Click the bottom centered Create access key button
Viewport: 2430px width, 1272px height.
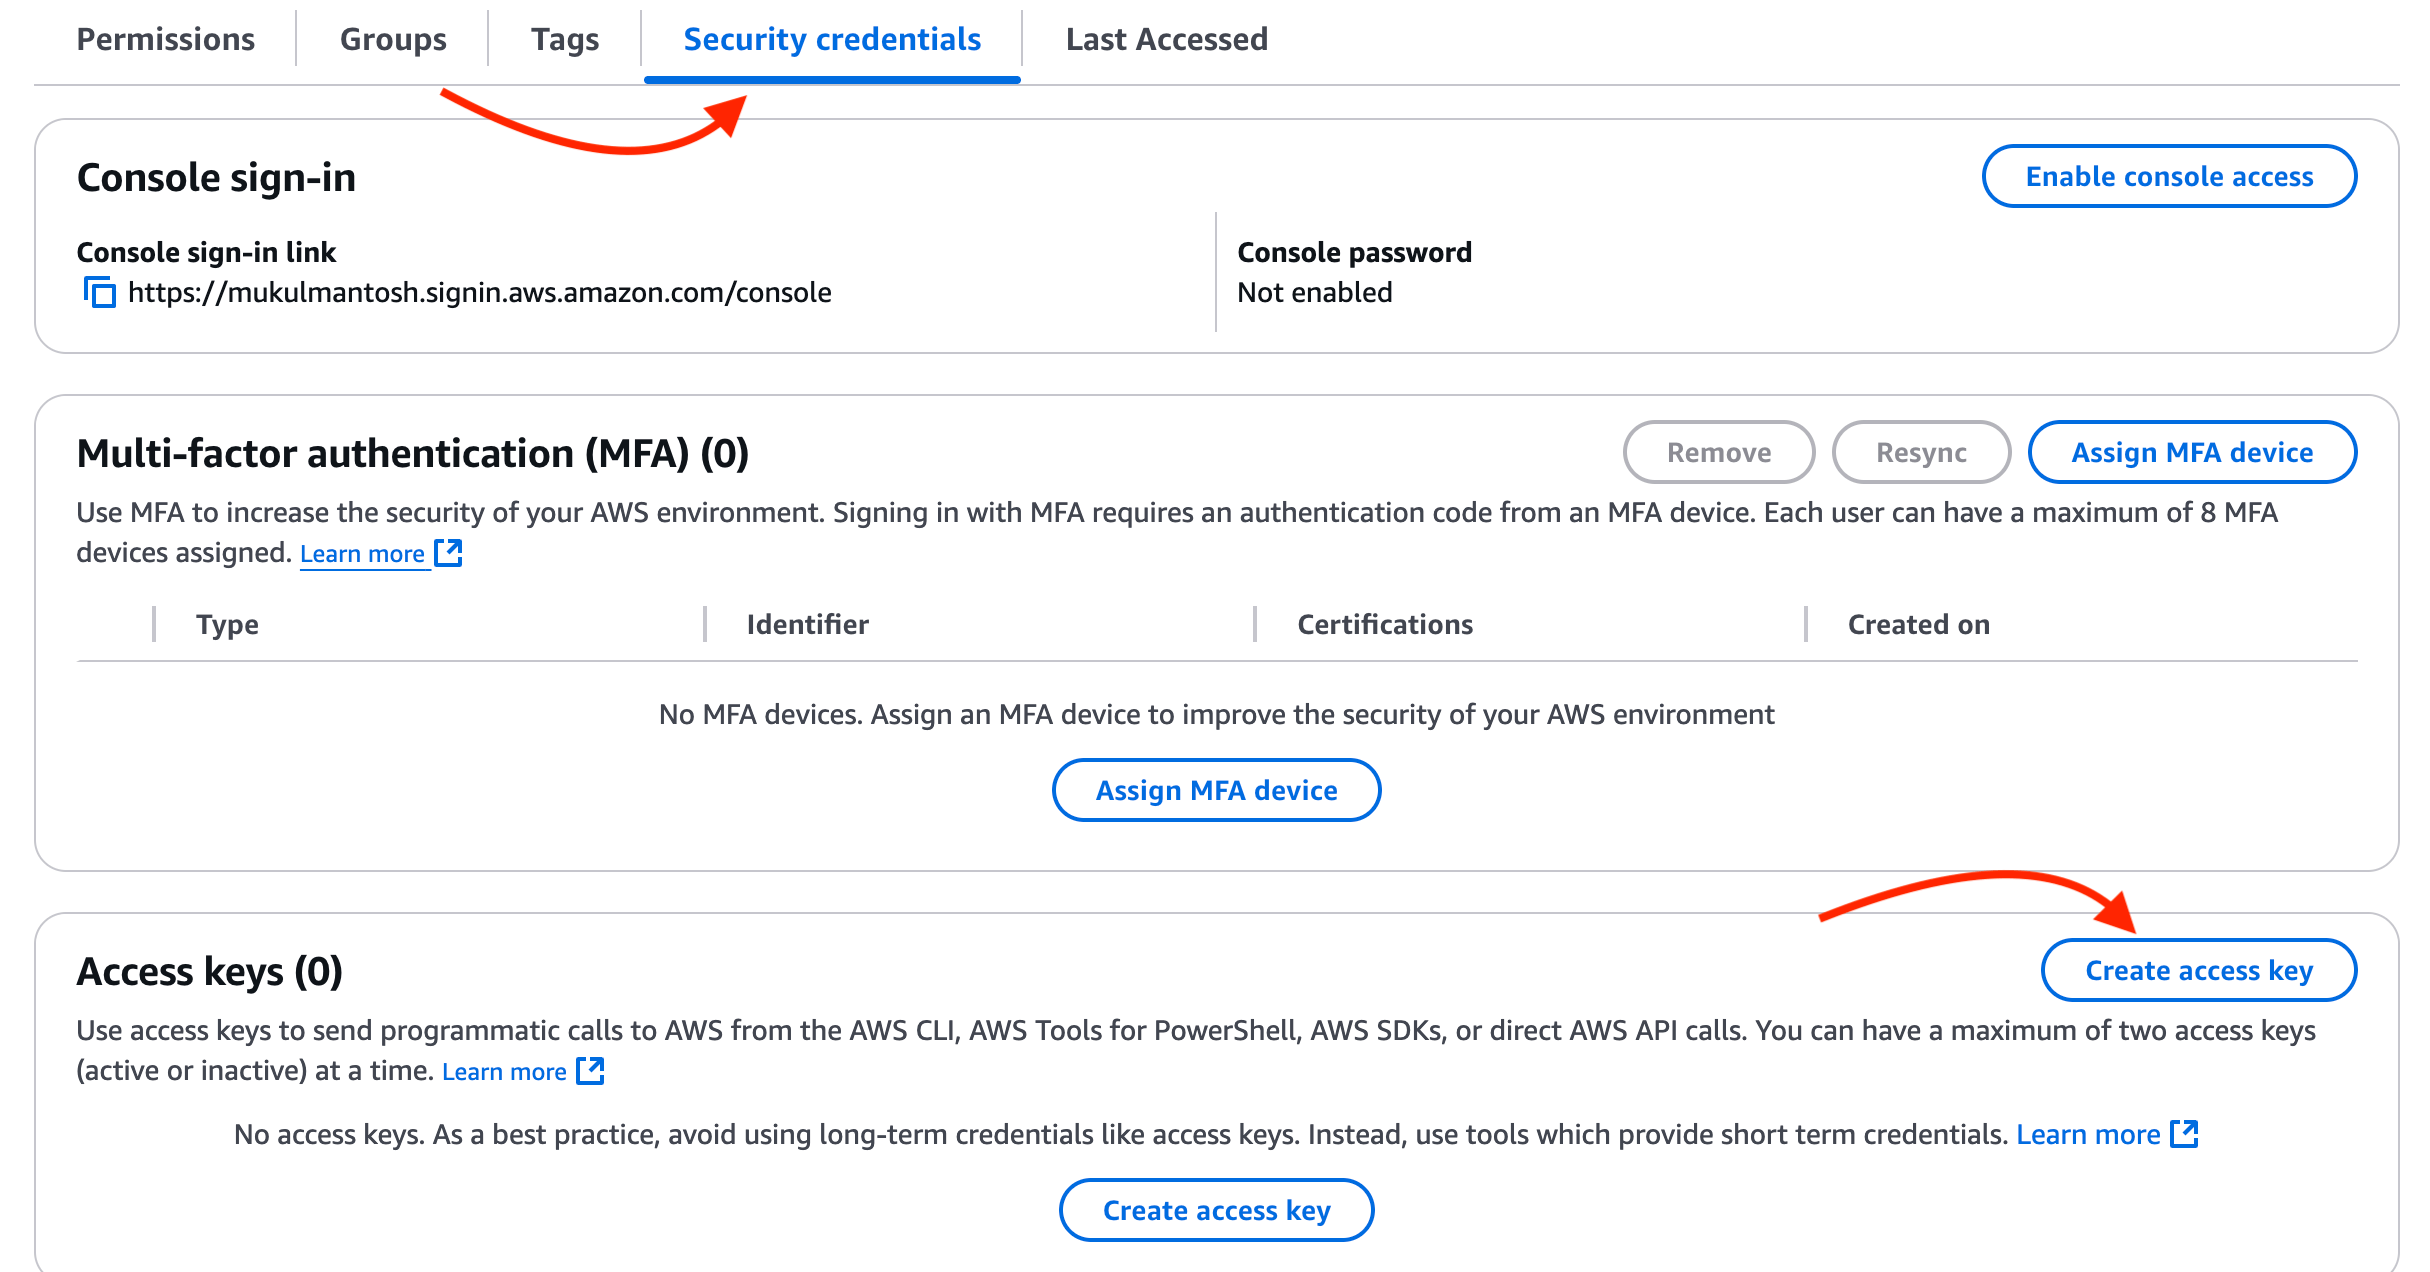click(1216, 1211)
